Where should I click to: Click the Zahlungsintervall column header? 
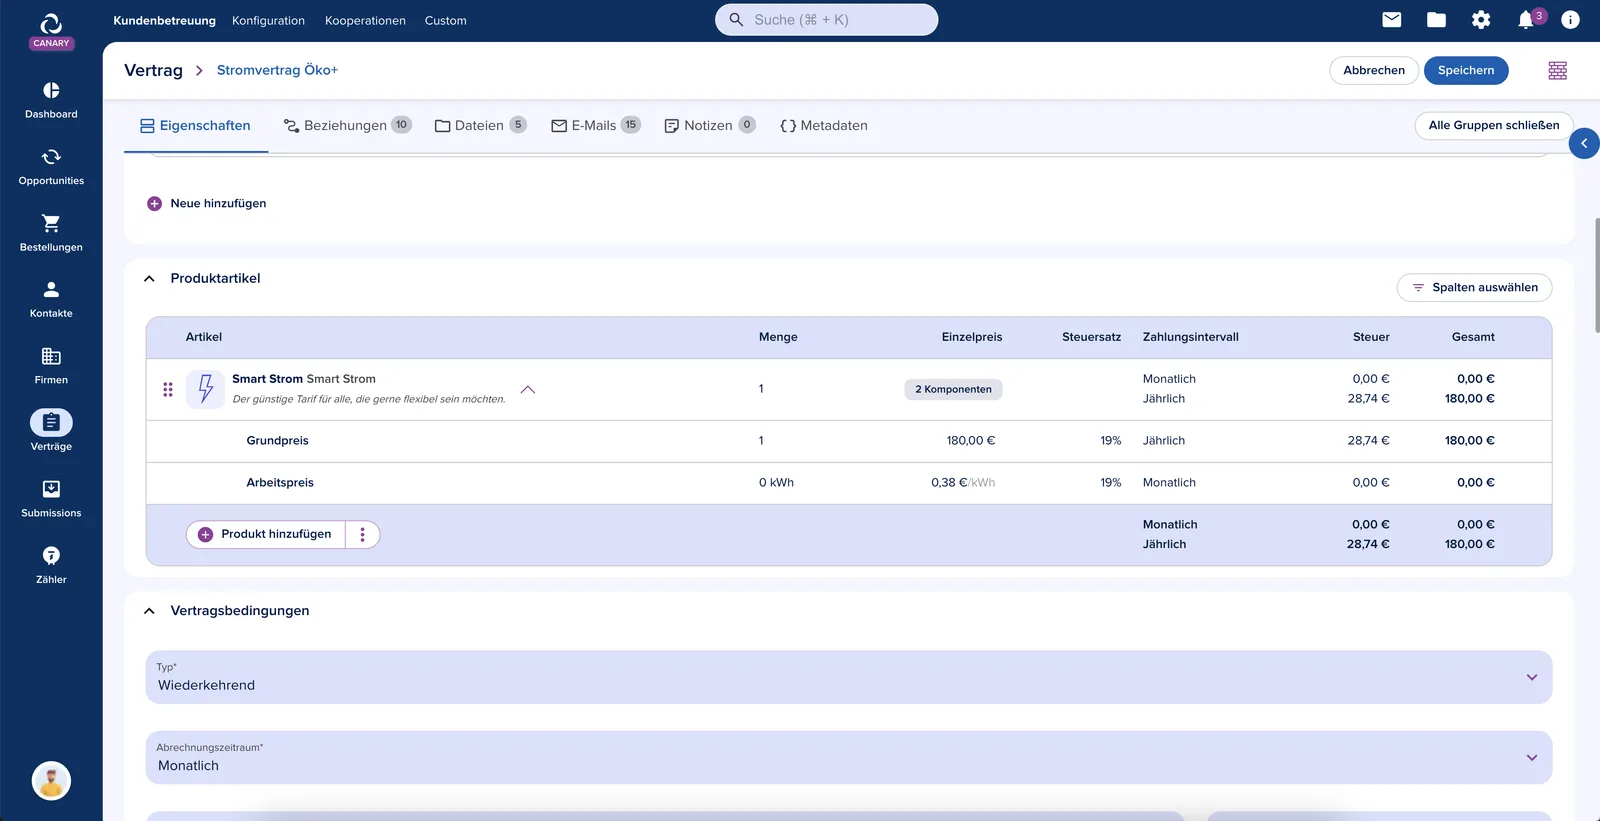tap(1190, 337)
